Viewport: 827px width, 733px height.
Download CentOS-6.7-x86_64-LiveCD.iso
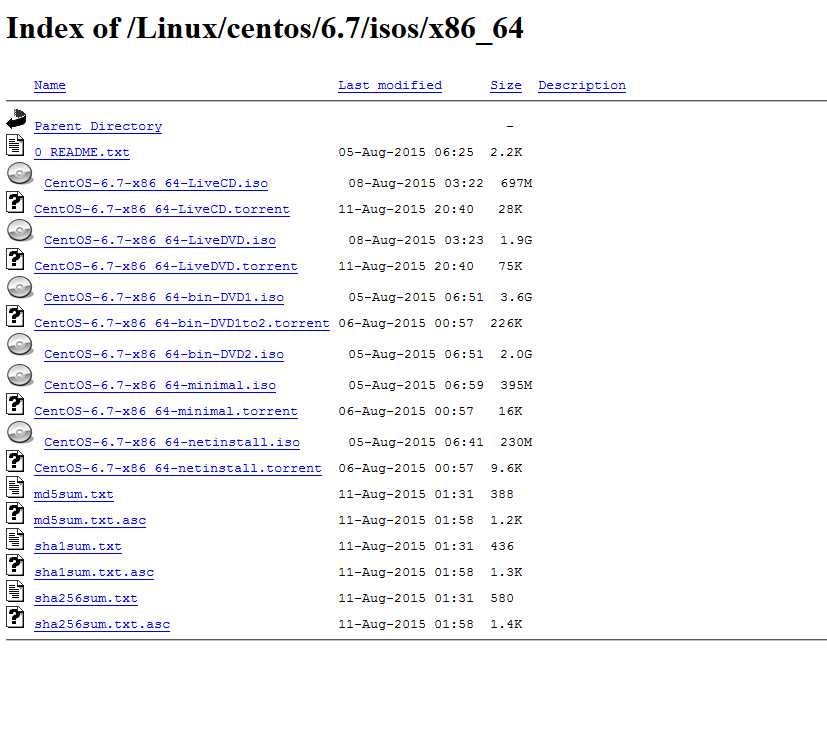coord(156,184)
